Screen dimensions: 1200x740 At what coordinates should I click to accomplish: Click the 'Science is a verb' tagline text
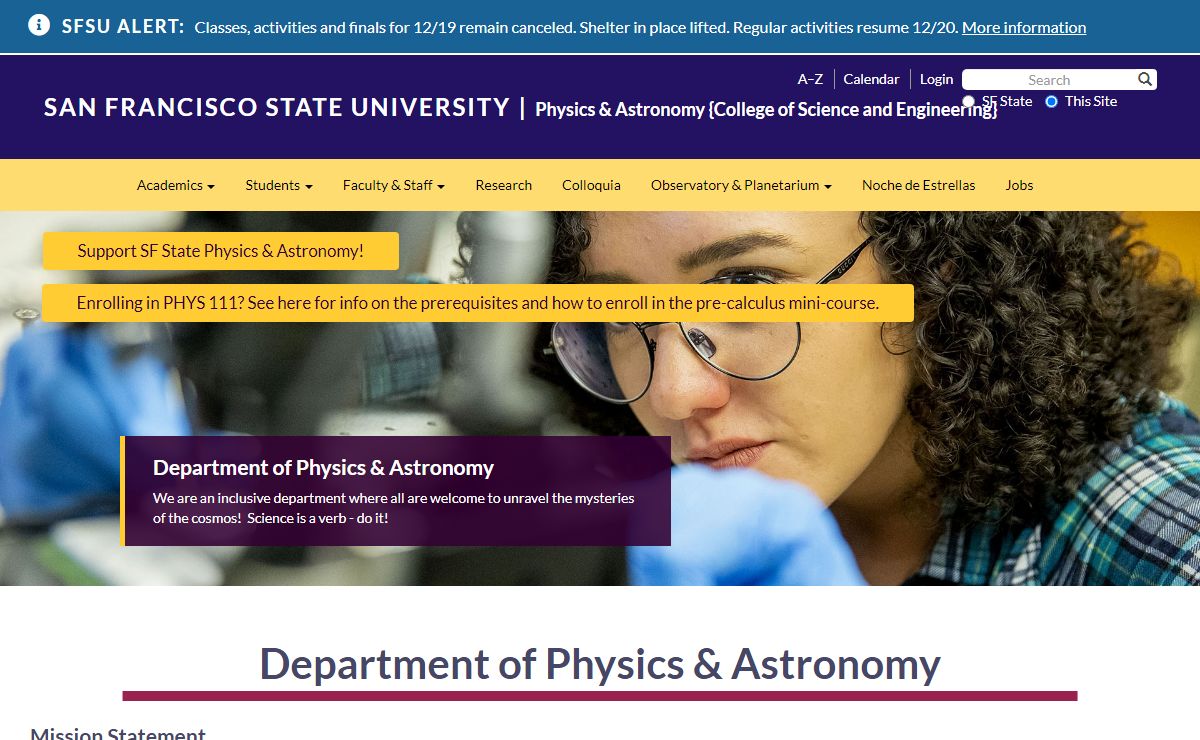pos(317,518)
